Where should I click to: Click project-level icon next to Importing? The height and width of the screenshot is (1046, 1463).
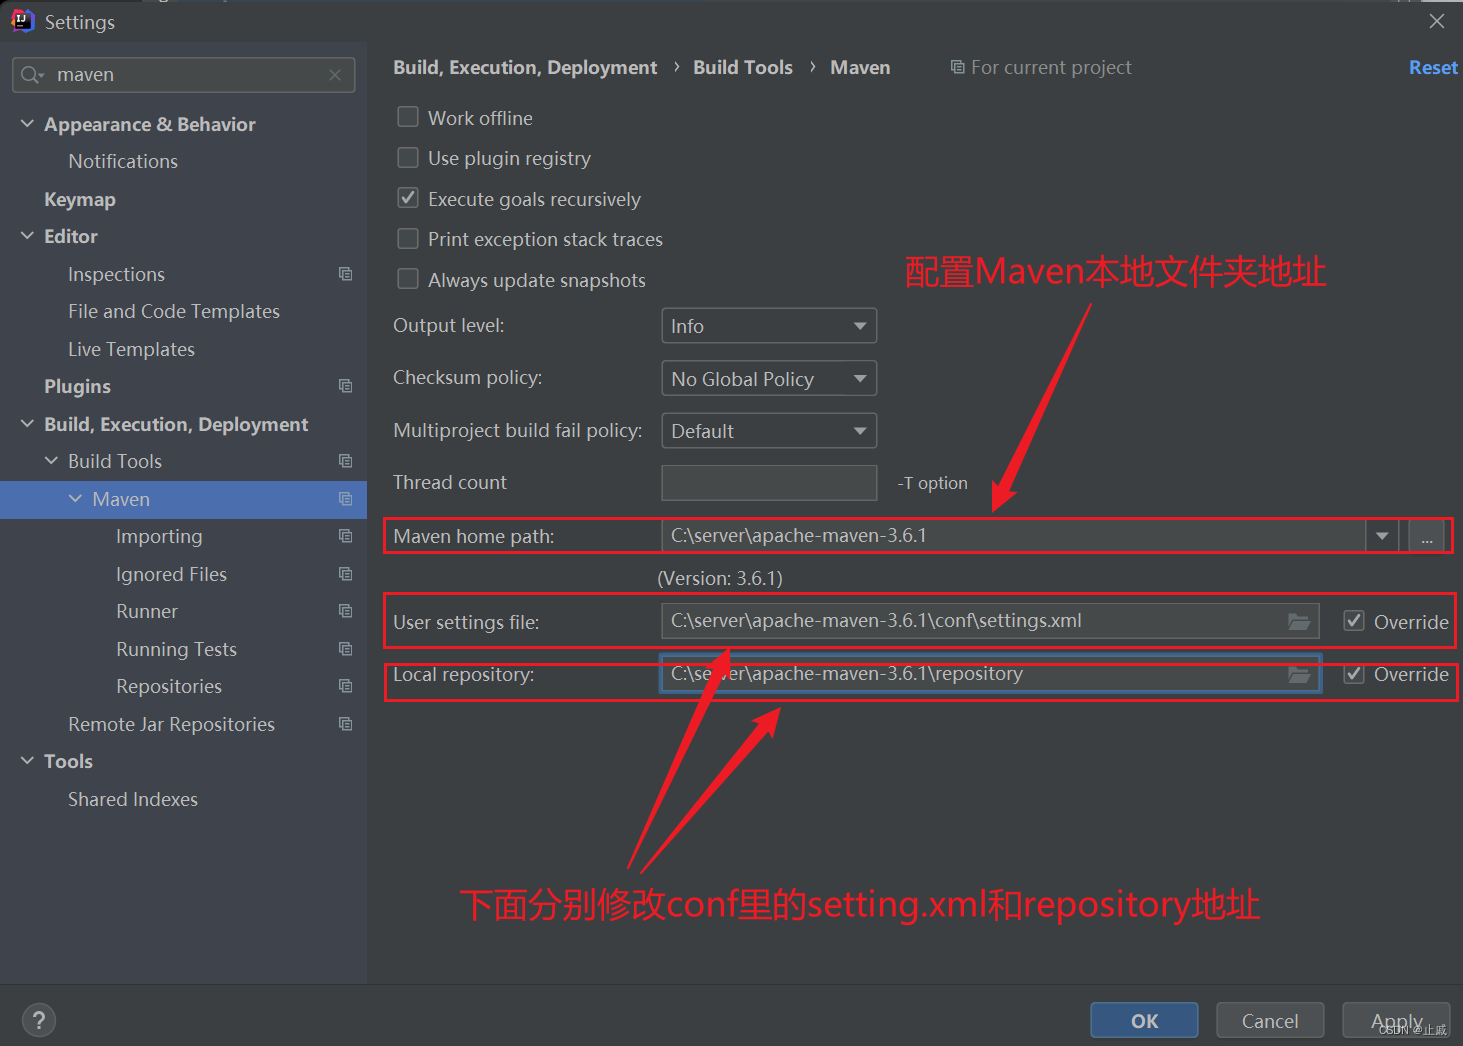coord(346,536)
